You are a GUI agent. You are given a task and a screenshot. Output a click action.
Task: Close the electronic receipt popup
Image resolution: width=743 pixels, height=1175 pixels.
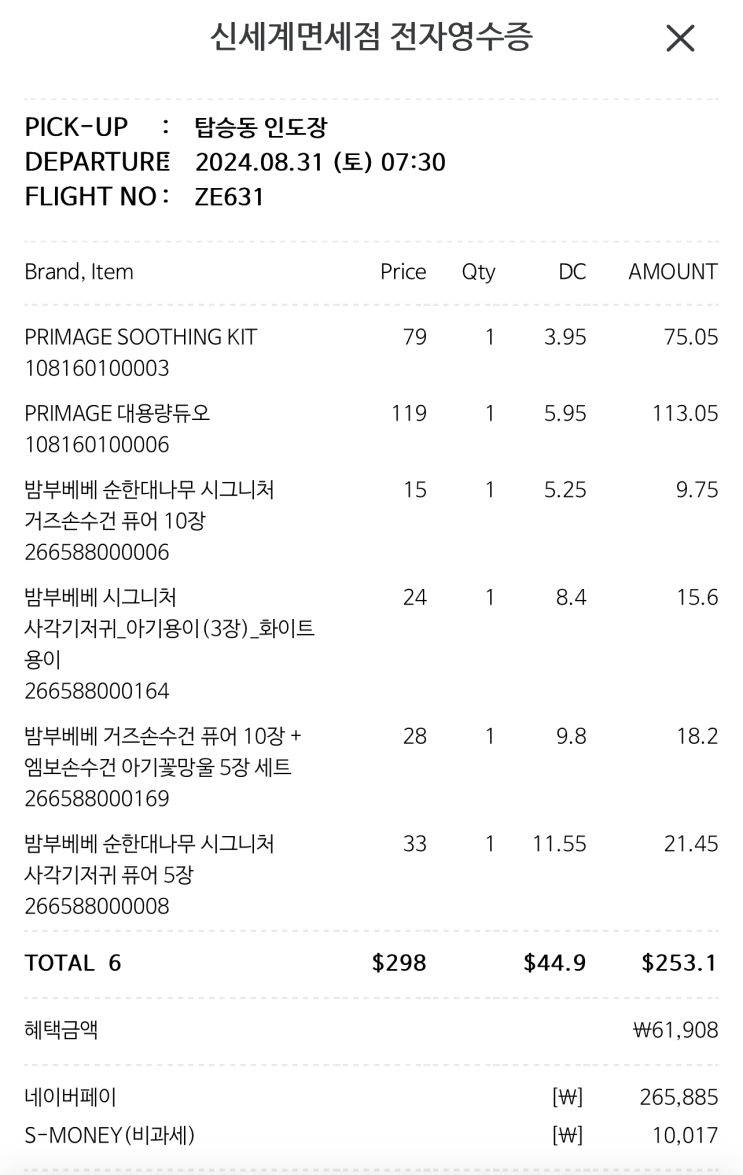(x=680, y=39)
